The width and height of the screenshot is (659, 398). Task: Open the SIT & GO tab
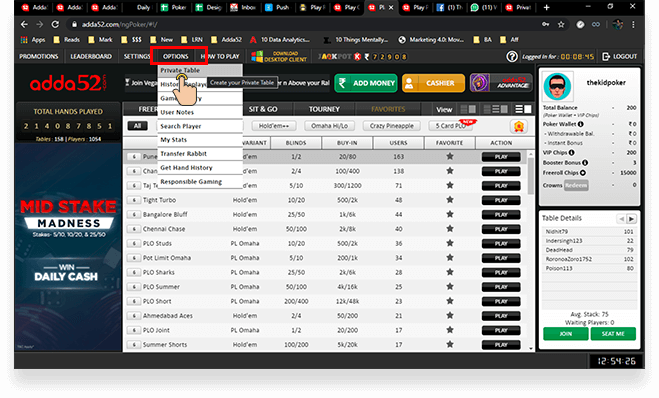[263, 109]
